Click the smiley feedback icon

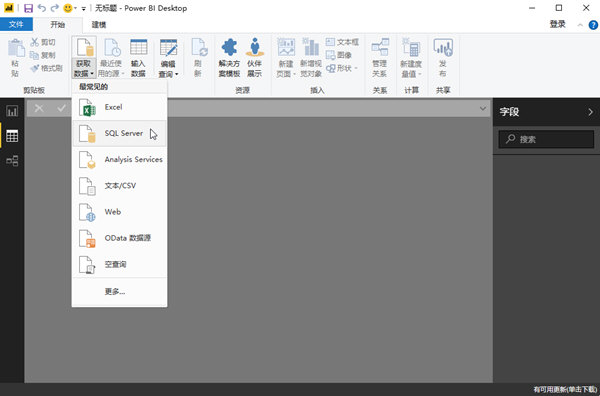tap(67, 8)
